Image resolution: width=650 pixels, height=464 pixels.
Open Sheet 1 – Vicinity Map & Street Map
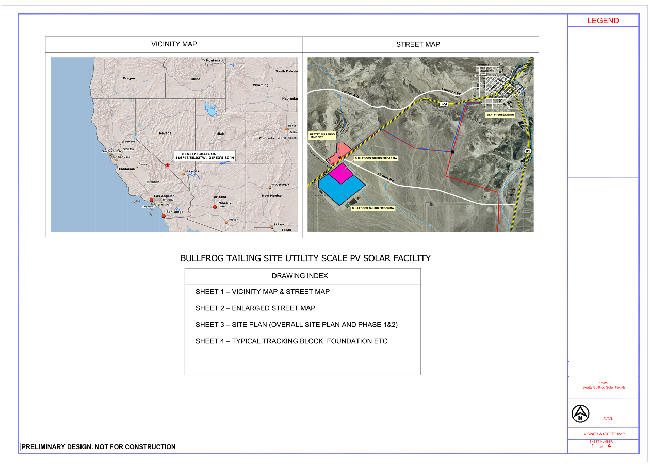pos(263,291)
